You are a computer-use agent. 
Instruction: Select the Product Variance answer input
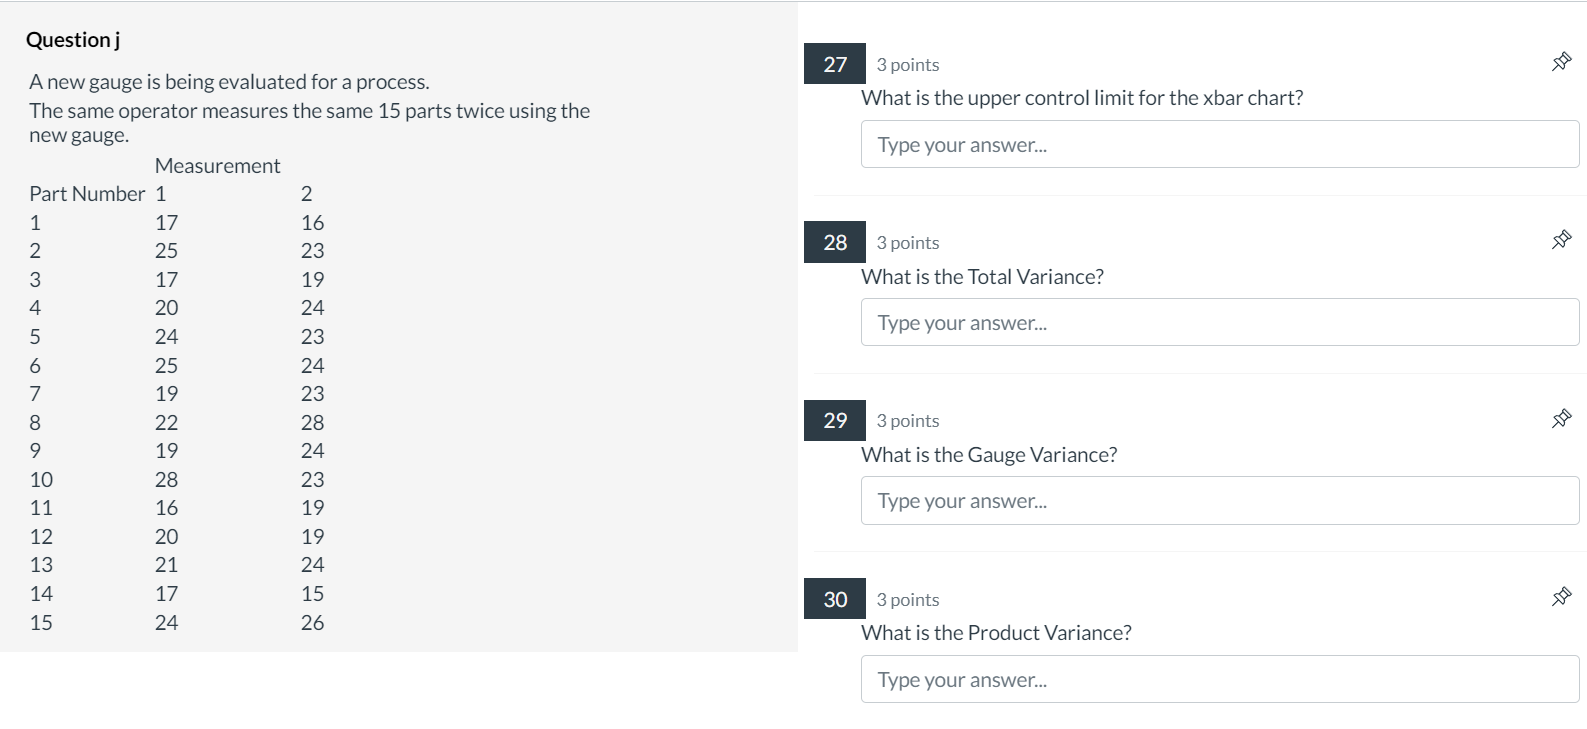coord(1219,680)
